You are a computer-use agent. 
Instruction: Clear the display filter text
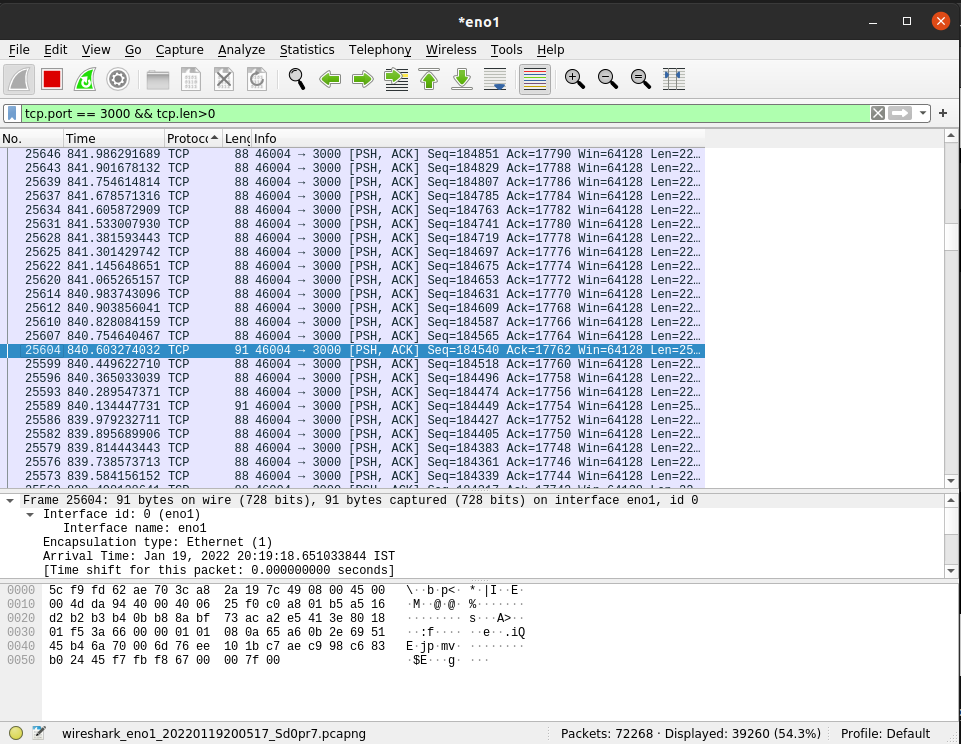tap(877, 113)
